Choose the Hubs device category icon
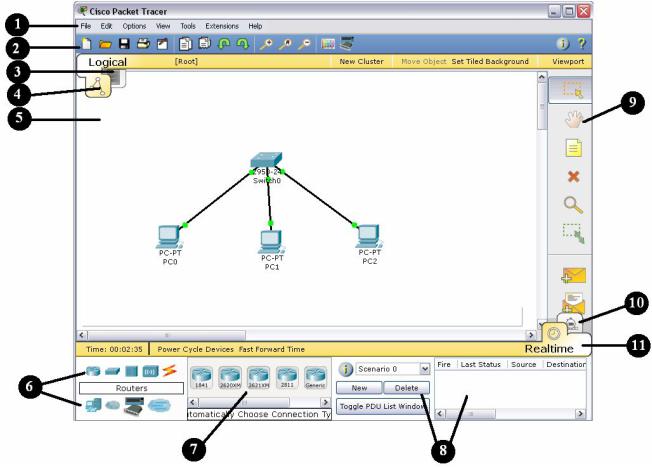Viewport: 652px width, 467px height. tap(131, 371)
